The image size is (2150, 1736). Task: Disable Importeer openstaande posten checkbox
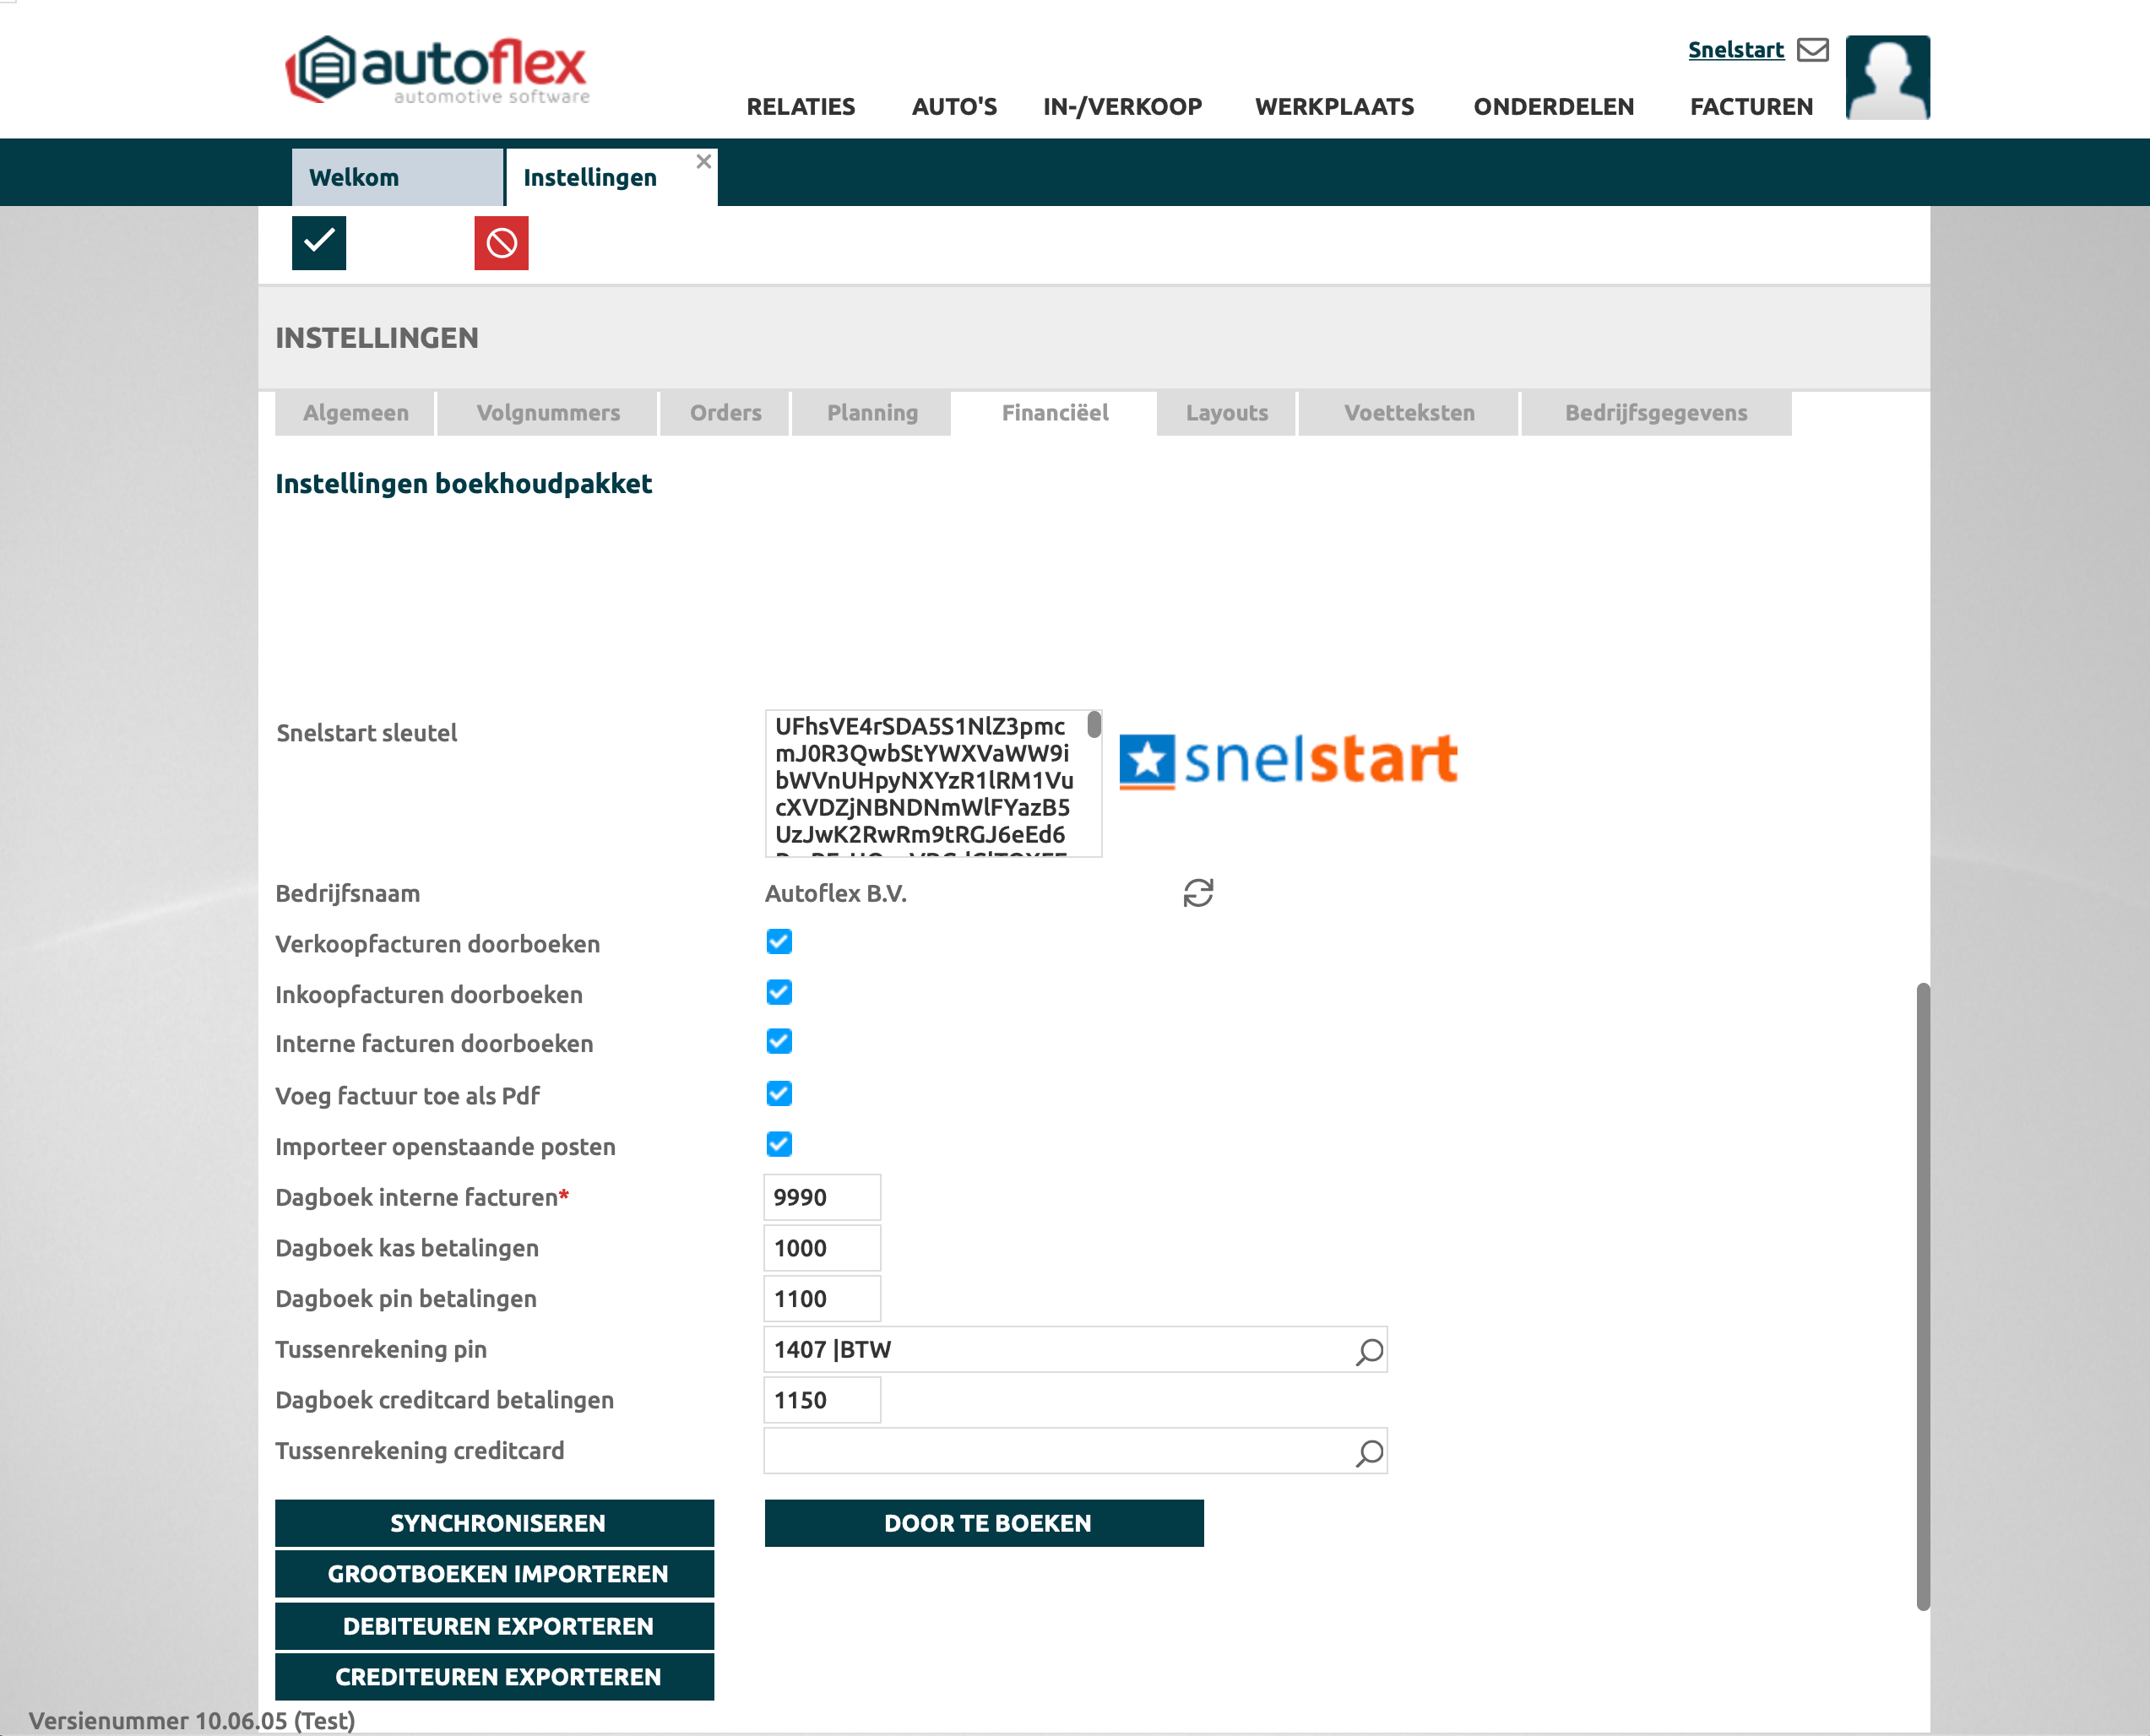(x=778, y=1144)
